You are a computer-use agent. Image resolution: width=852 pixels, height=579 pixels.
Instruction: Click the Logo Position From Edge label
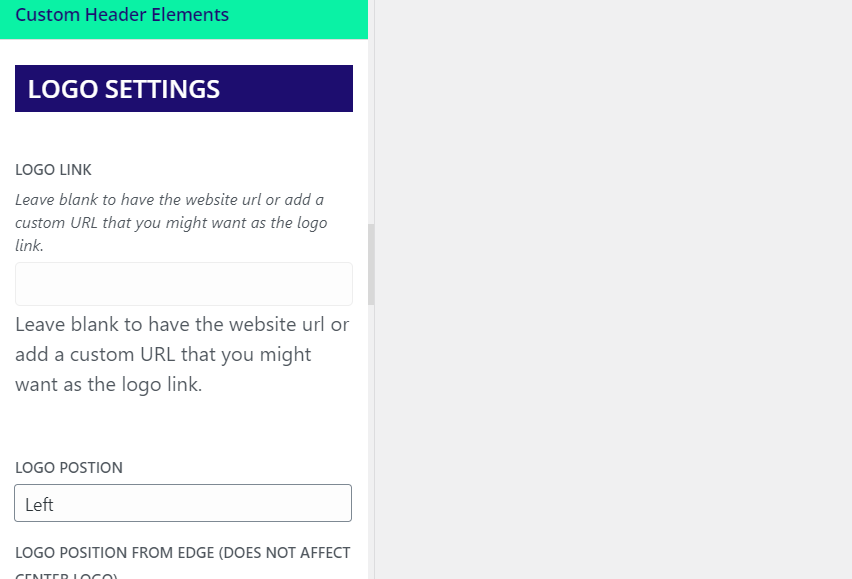click(x=183, y=553)
